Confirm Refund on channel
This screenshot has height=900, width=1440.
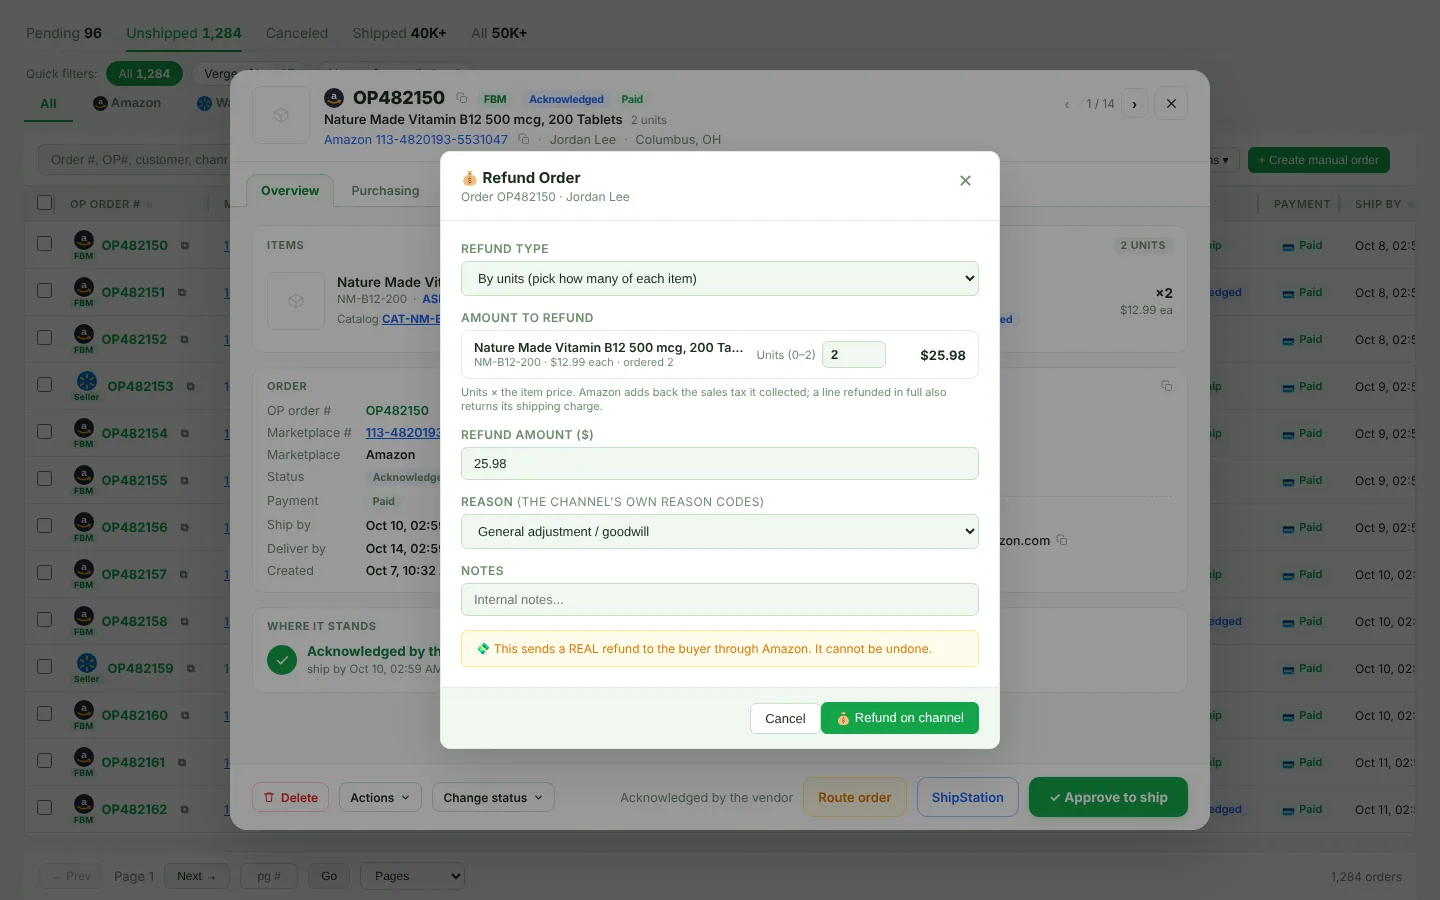[x=900, y=718]
